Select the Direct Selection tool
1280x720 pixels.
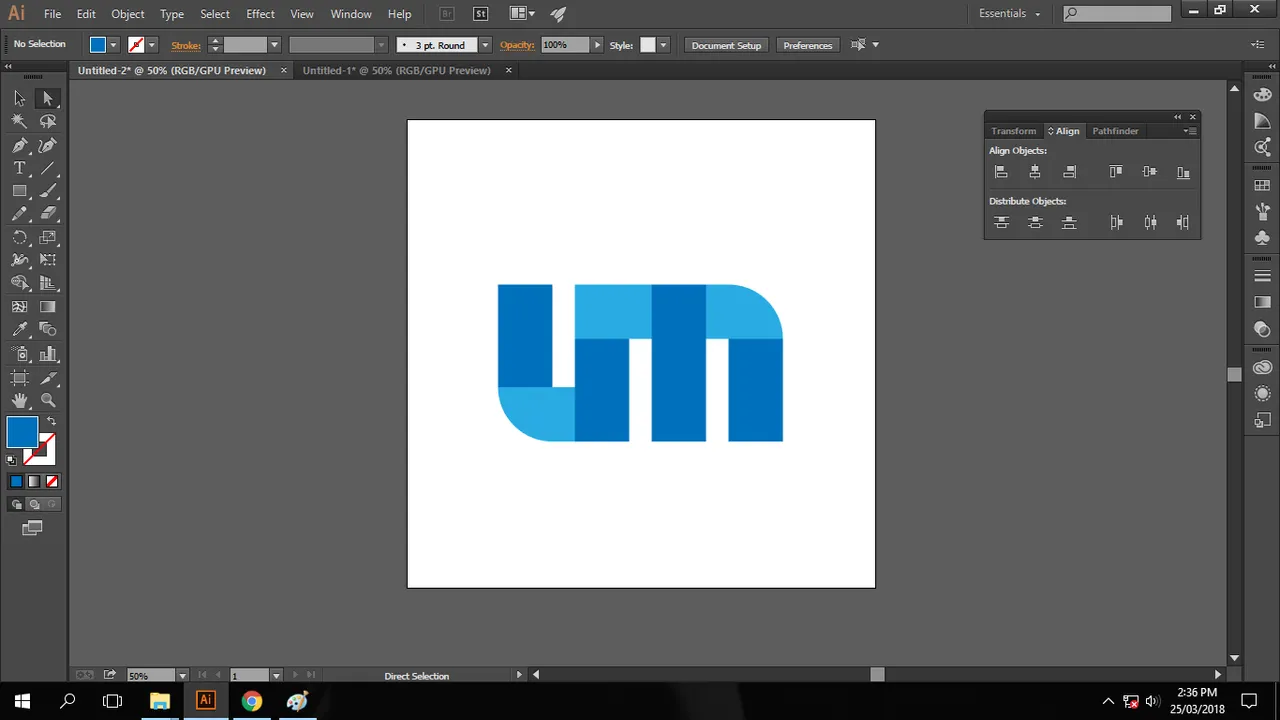tap(48, 98)
